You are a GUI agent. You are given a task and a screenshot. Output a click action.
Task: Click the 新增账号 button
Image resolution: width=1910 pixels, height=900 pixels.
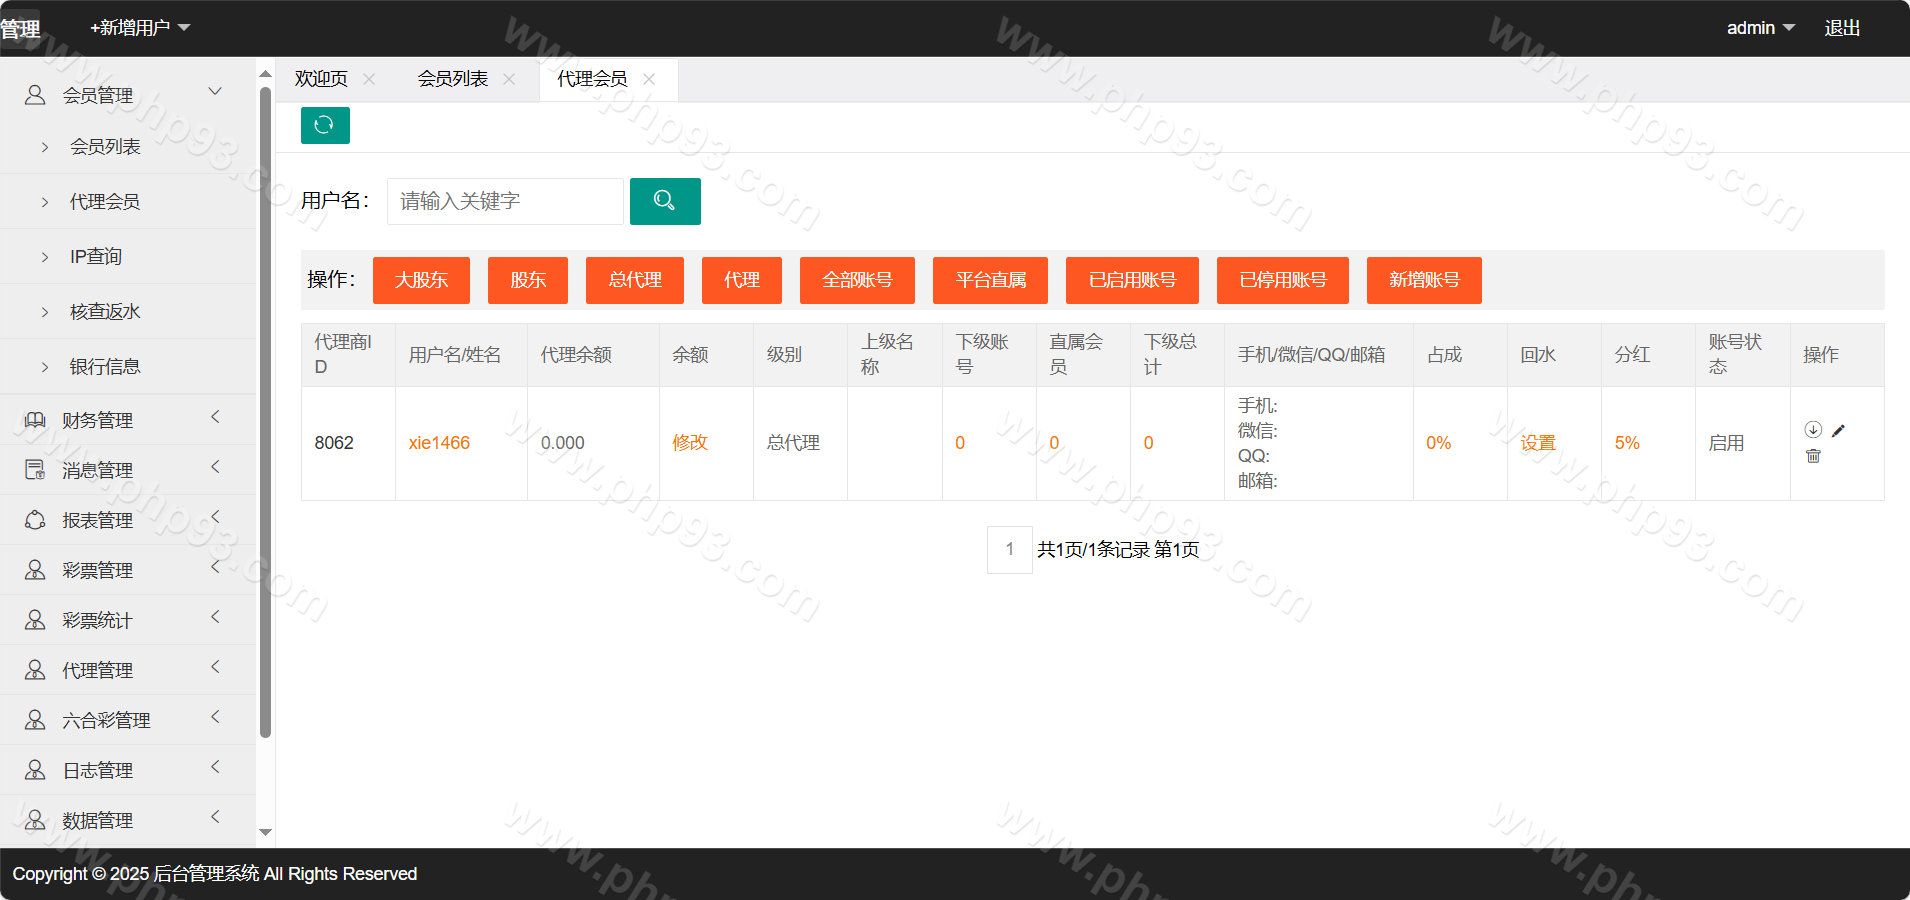pyautogui.click(x=1423, y=280)
